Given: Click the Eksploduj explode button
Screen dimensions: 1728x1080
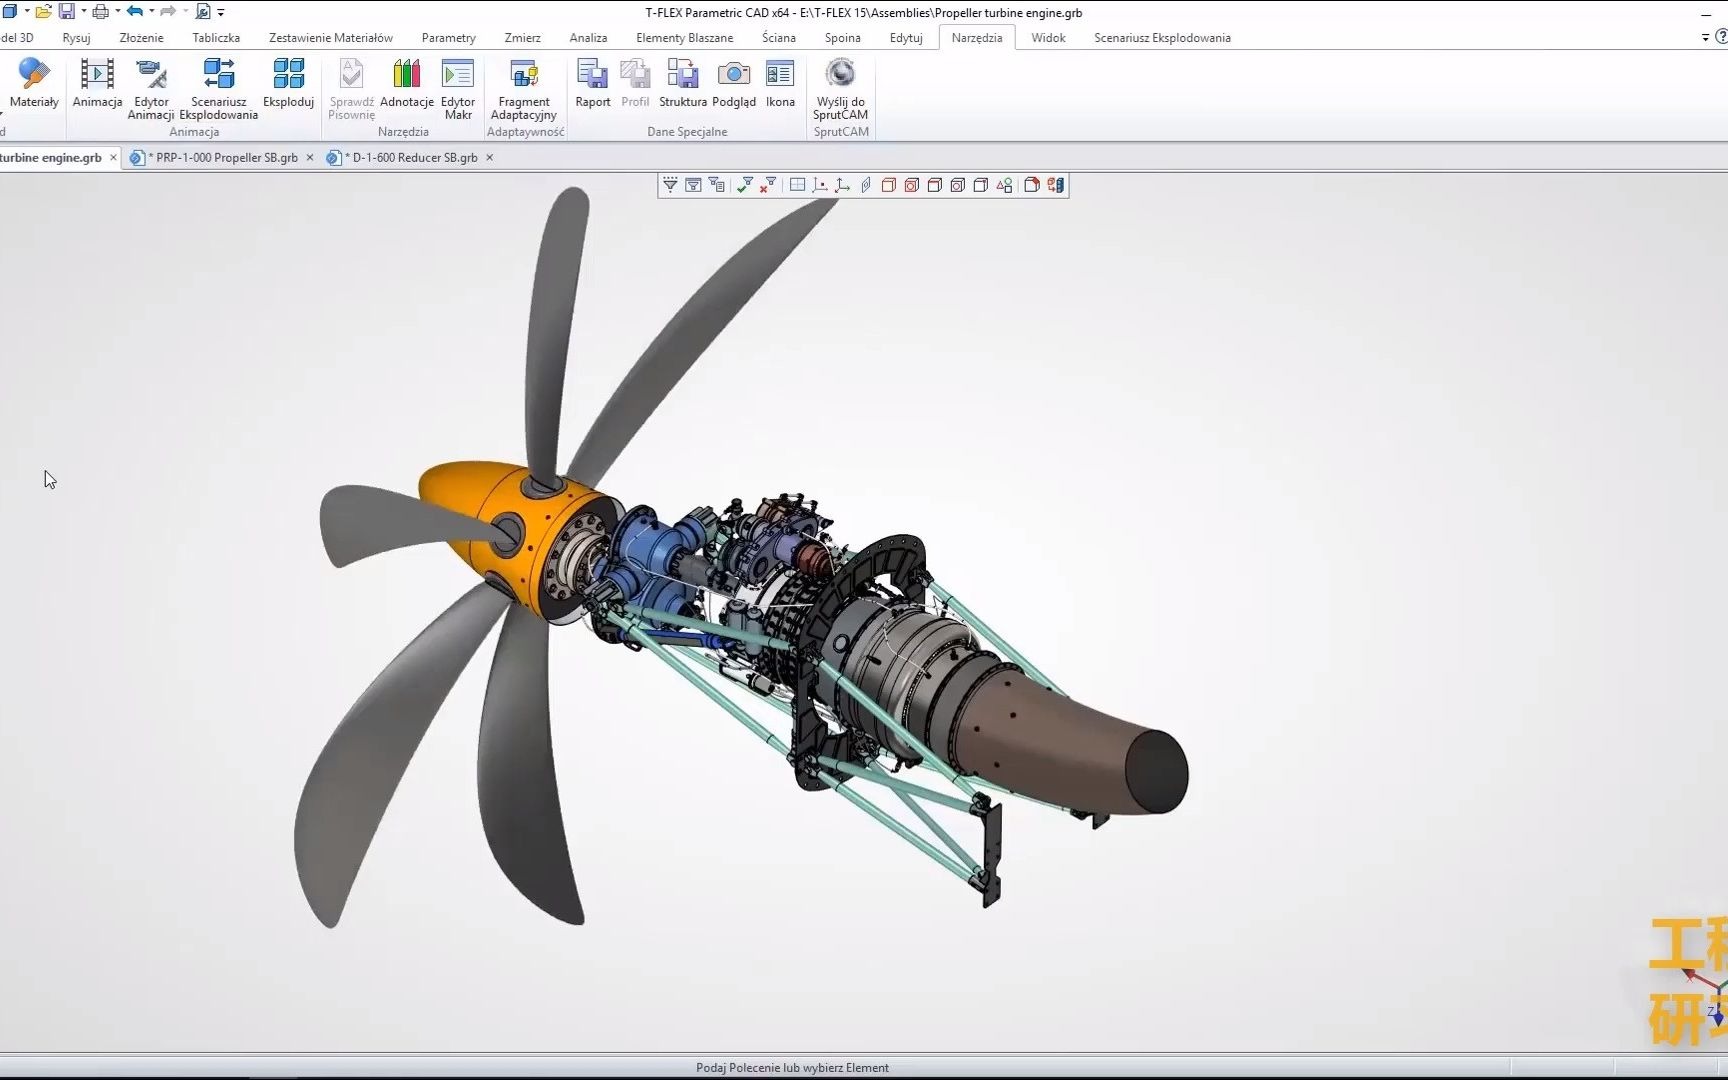Looking at the screenshot, I should click(x=288, y=83).
